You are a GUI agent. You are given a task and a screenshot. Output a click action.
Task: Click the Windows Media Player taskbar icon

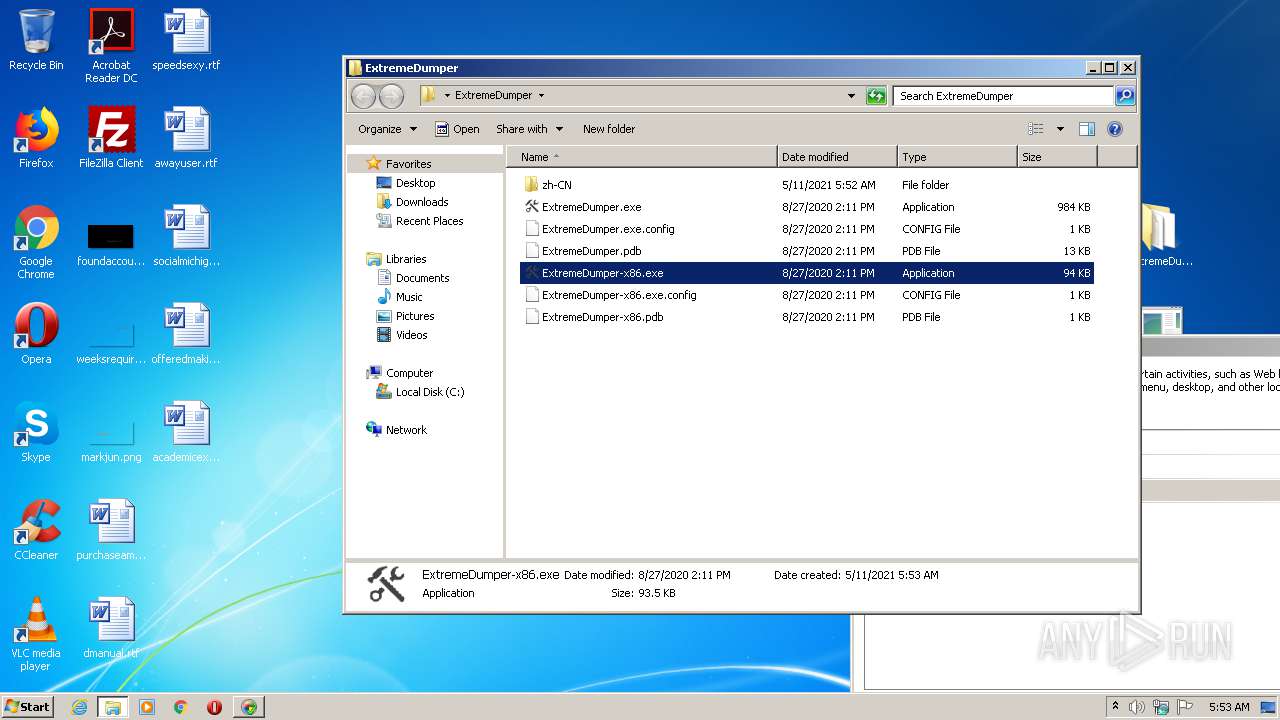(x=147, y=707)
